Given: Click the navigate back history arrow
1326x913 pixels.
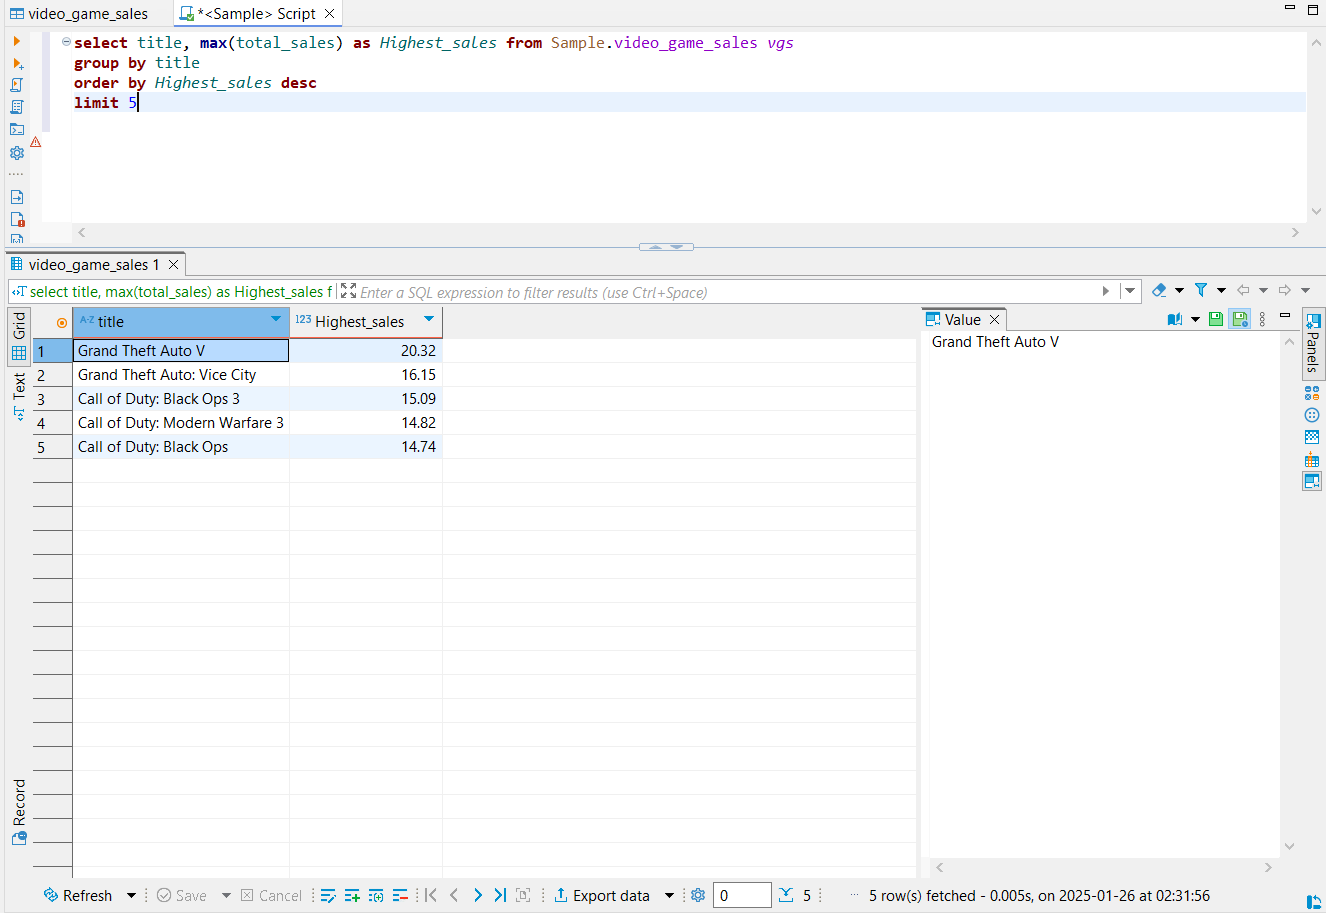Looking at the screenshot, I should tap(1243, 290).
